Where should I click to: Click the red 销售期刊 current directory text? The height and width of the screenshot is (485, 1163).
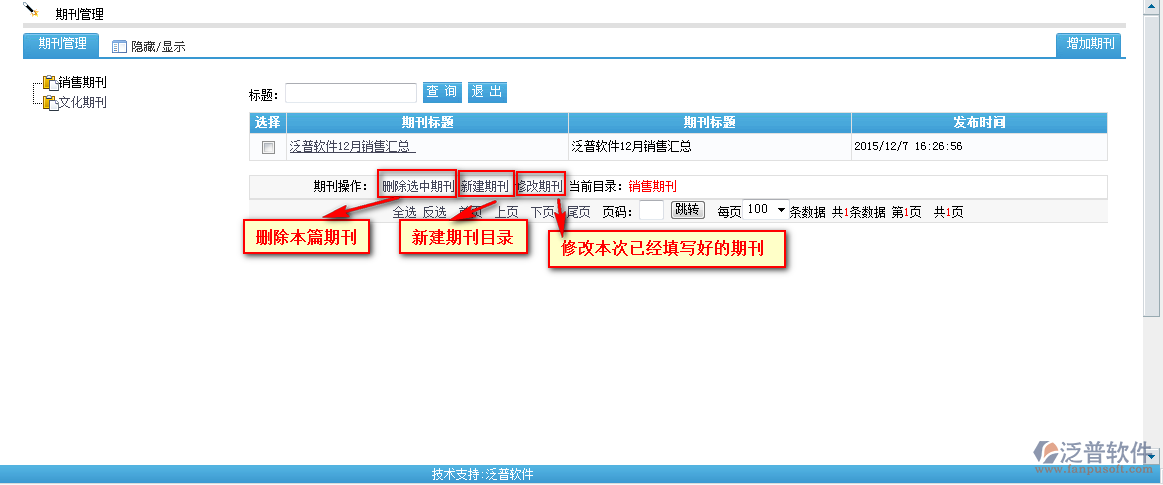tap(653, 186)
